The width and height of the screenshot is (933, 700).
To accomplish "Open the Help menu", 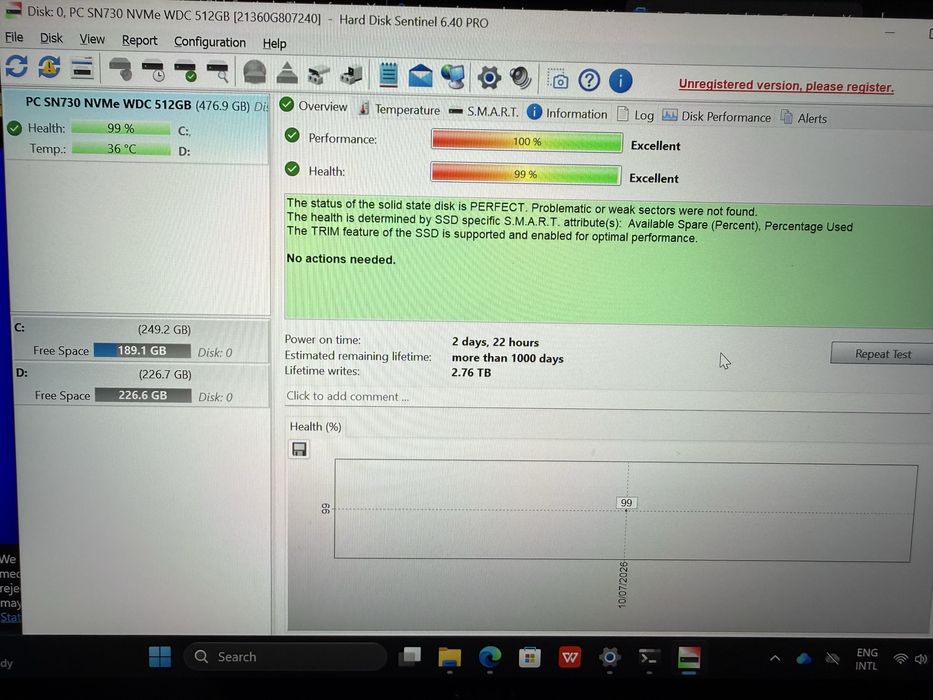I will point(274,43).
